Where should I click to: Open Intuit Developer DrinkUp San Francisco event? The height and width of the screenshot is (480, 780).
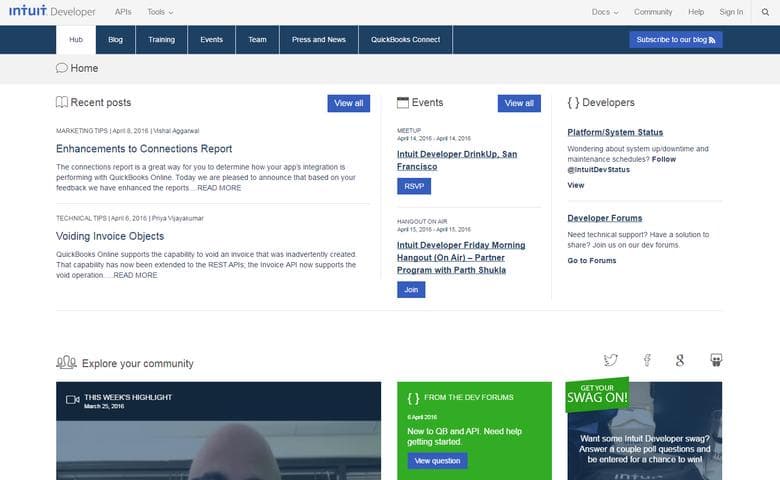[457, 160]
